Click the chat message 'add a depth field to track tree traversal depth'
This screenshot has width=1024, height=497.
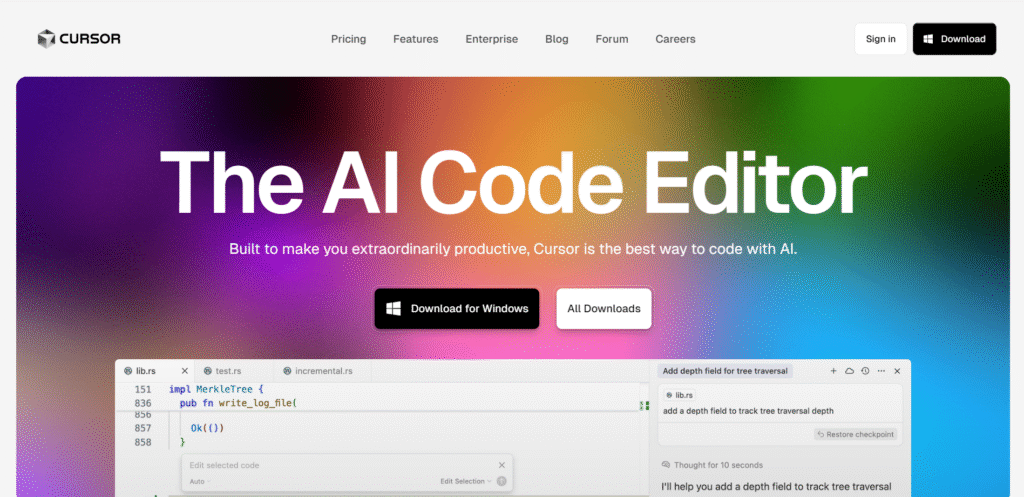pyautogui.click(x=748, y=411)
